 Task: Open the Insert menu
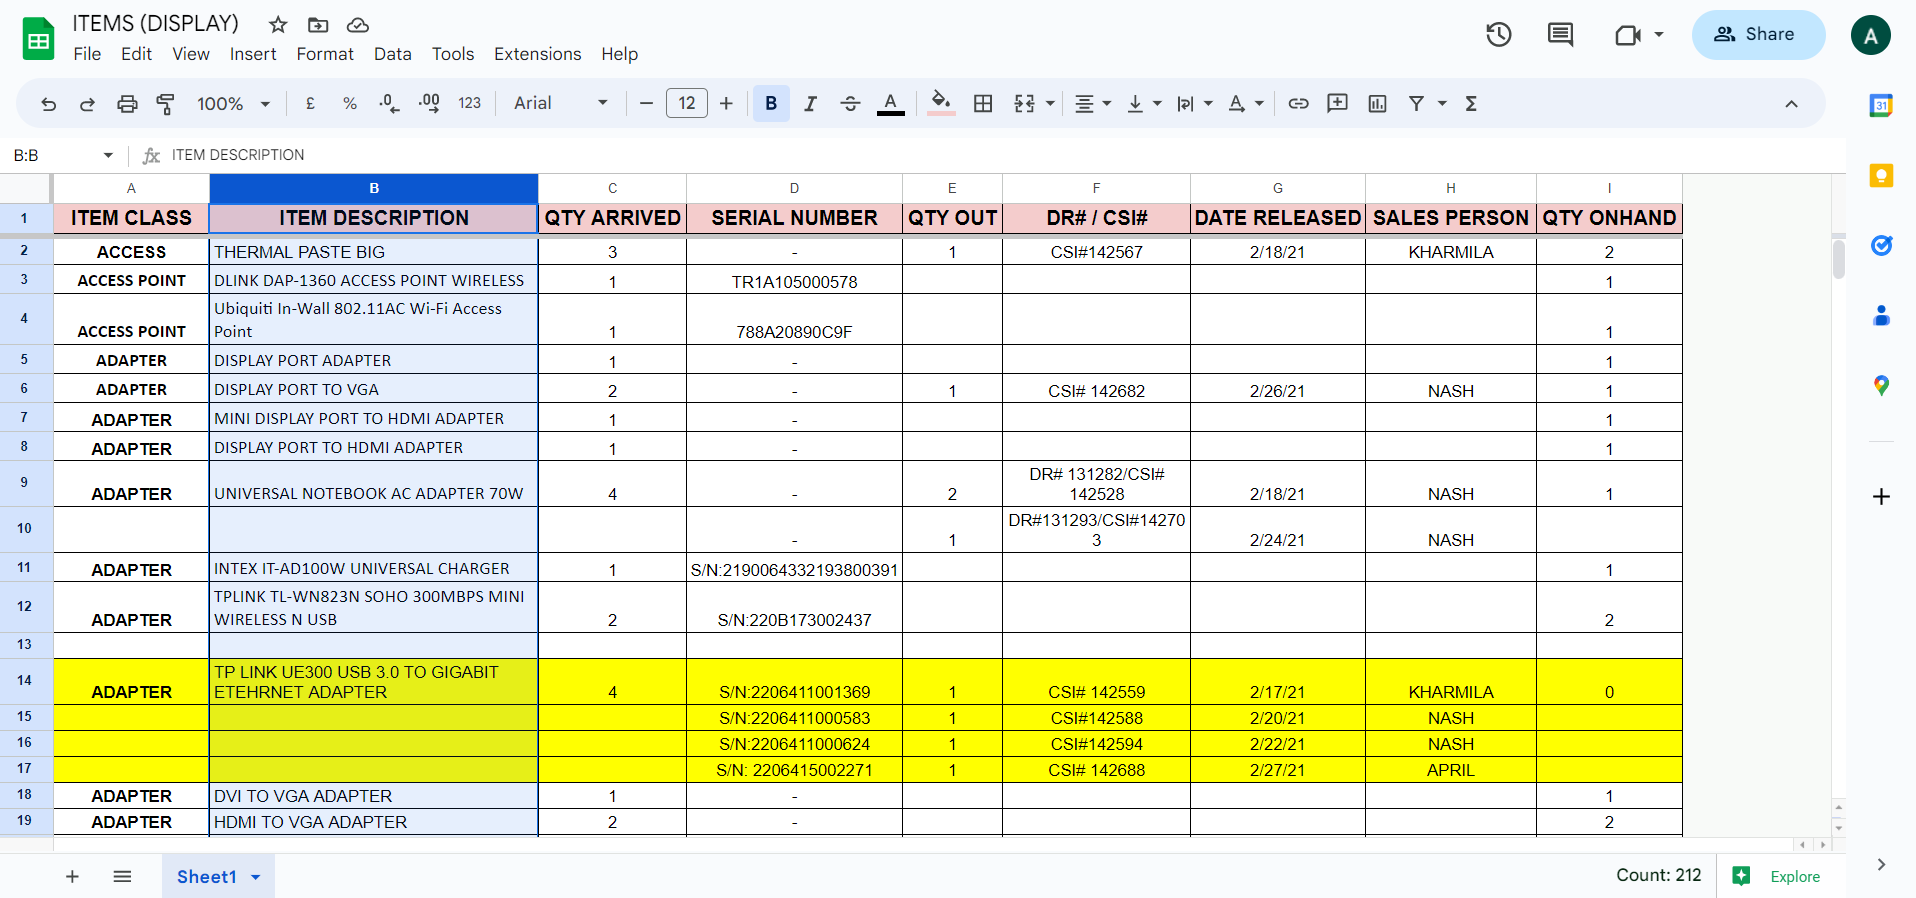tap(253, 54)
